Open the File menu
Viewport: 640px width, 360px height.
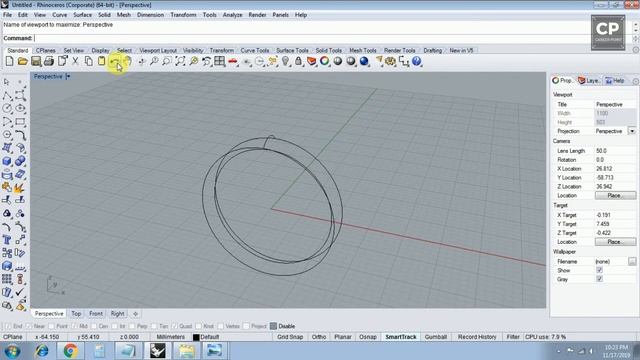pos(8,15)
